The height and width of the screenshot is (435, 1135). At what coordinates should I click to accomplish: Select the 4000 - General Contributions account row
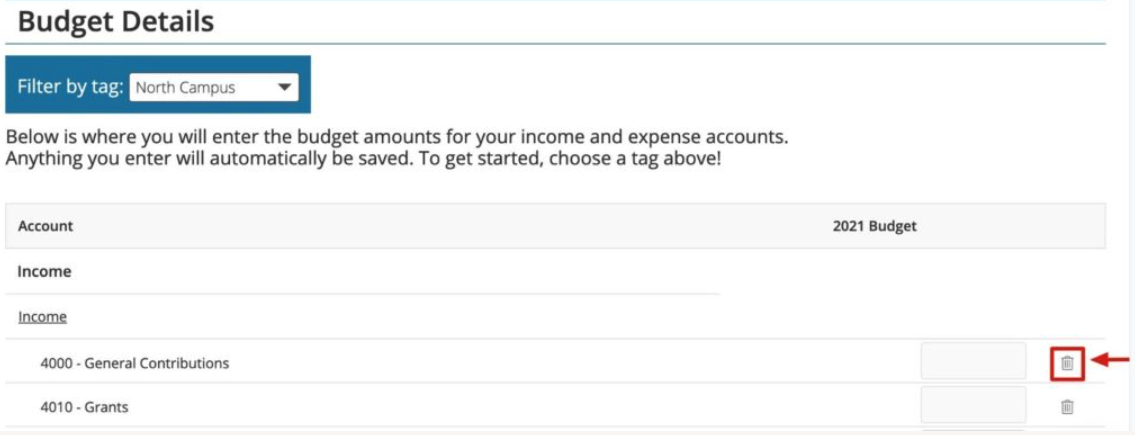coord(555,361)
